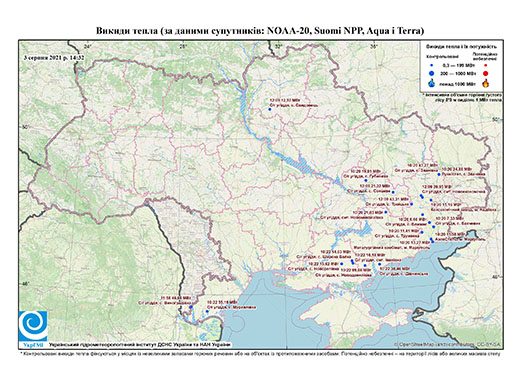520x368 pixels.
Task: Click the marker by Hubynykha label
Action: point(356,180)
